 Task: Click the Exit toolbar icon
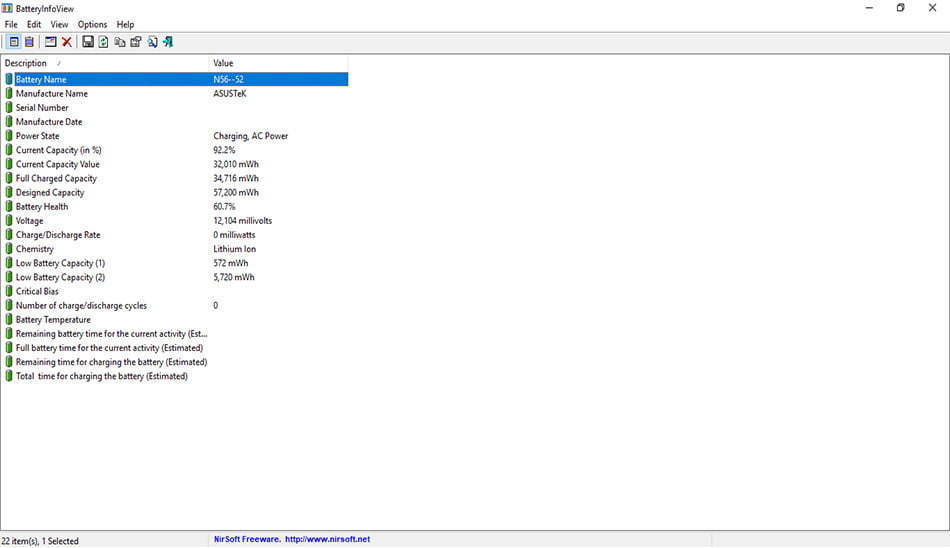tap(168, 42)
